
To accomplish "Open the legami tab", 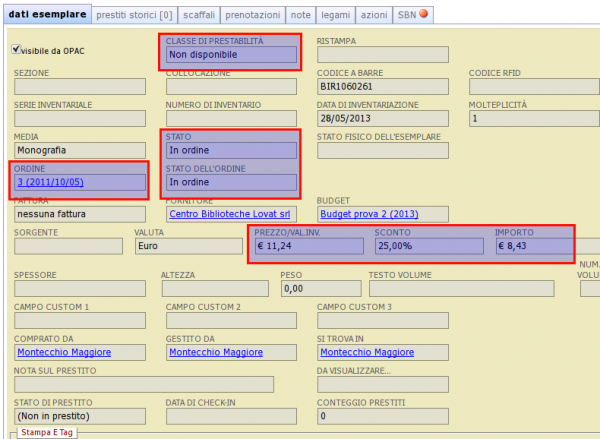I will pos(336,14).
